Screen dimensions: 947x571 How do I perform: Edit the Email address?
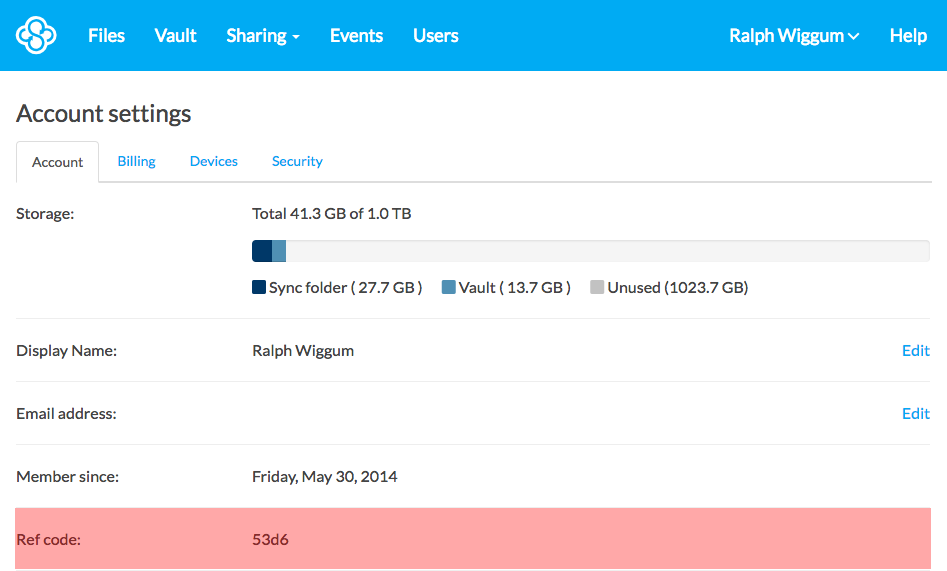tap(915, 414)
